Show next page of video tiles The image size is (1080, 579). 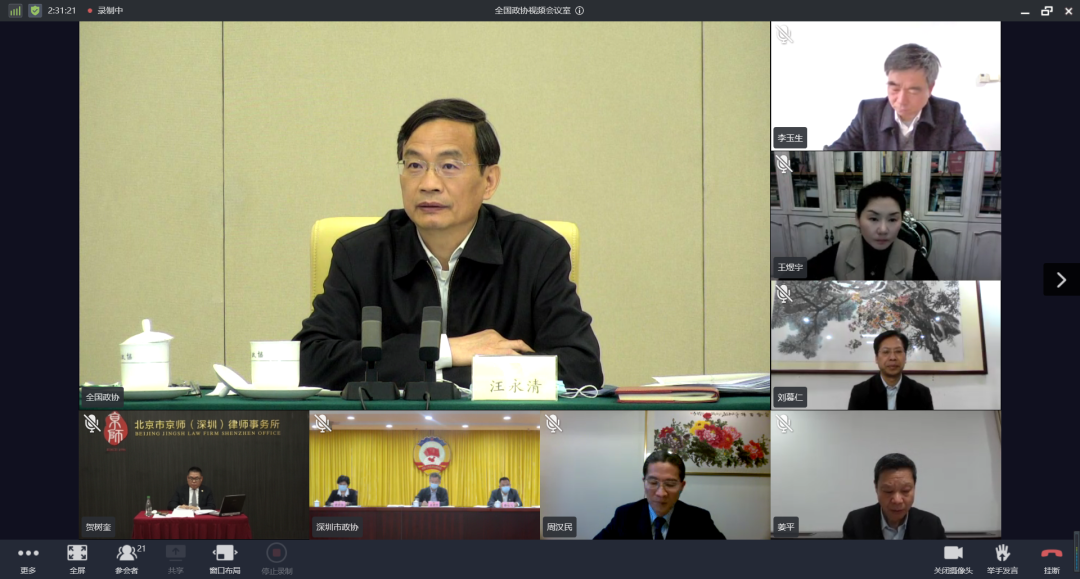click(1061, 280)
